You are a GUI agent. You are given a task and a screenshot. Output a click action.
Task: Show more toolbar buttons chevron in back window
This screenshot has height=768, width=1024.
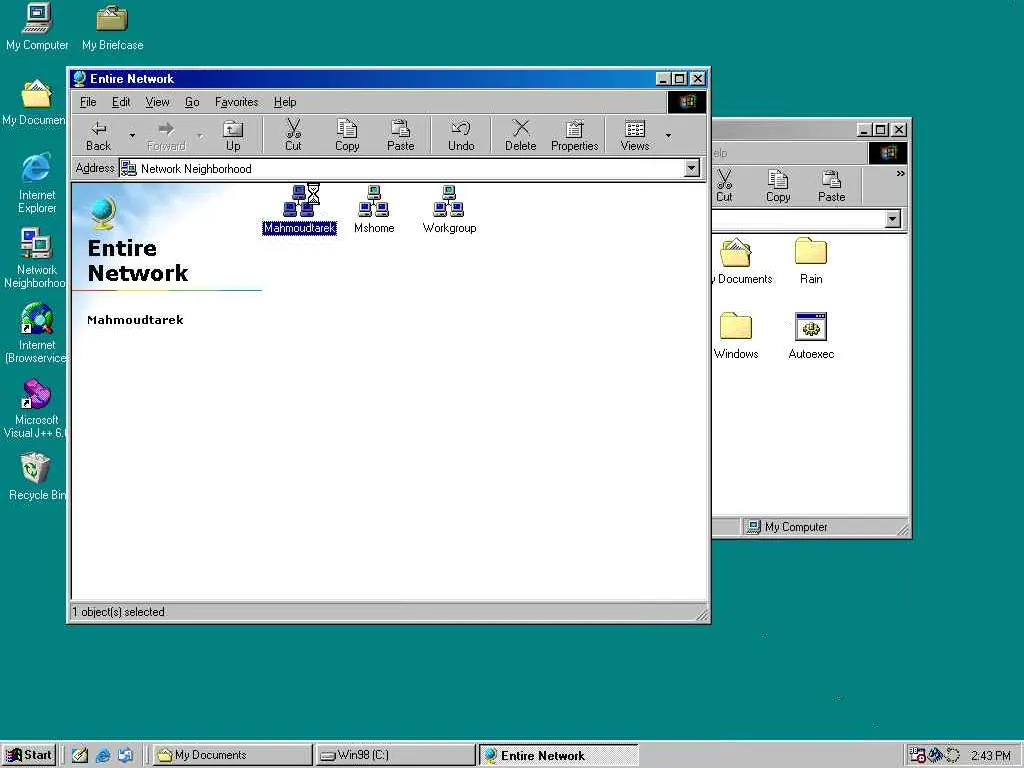tap(901, 174)
